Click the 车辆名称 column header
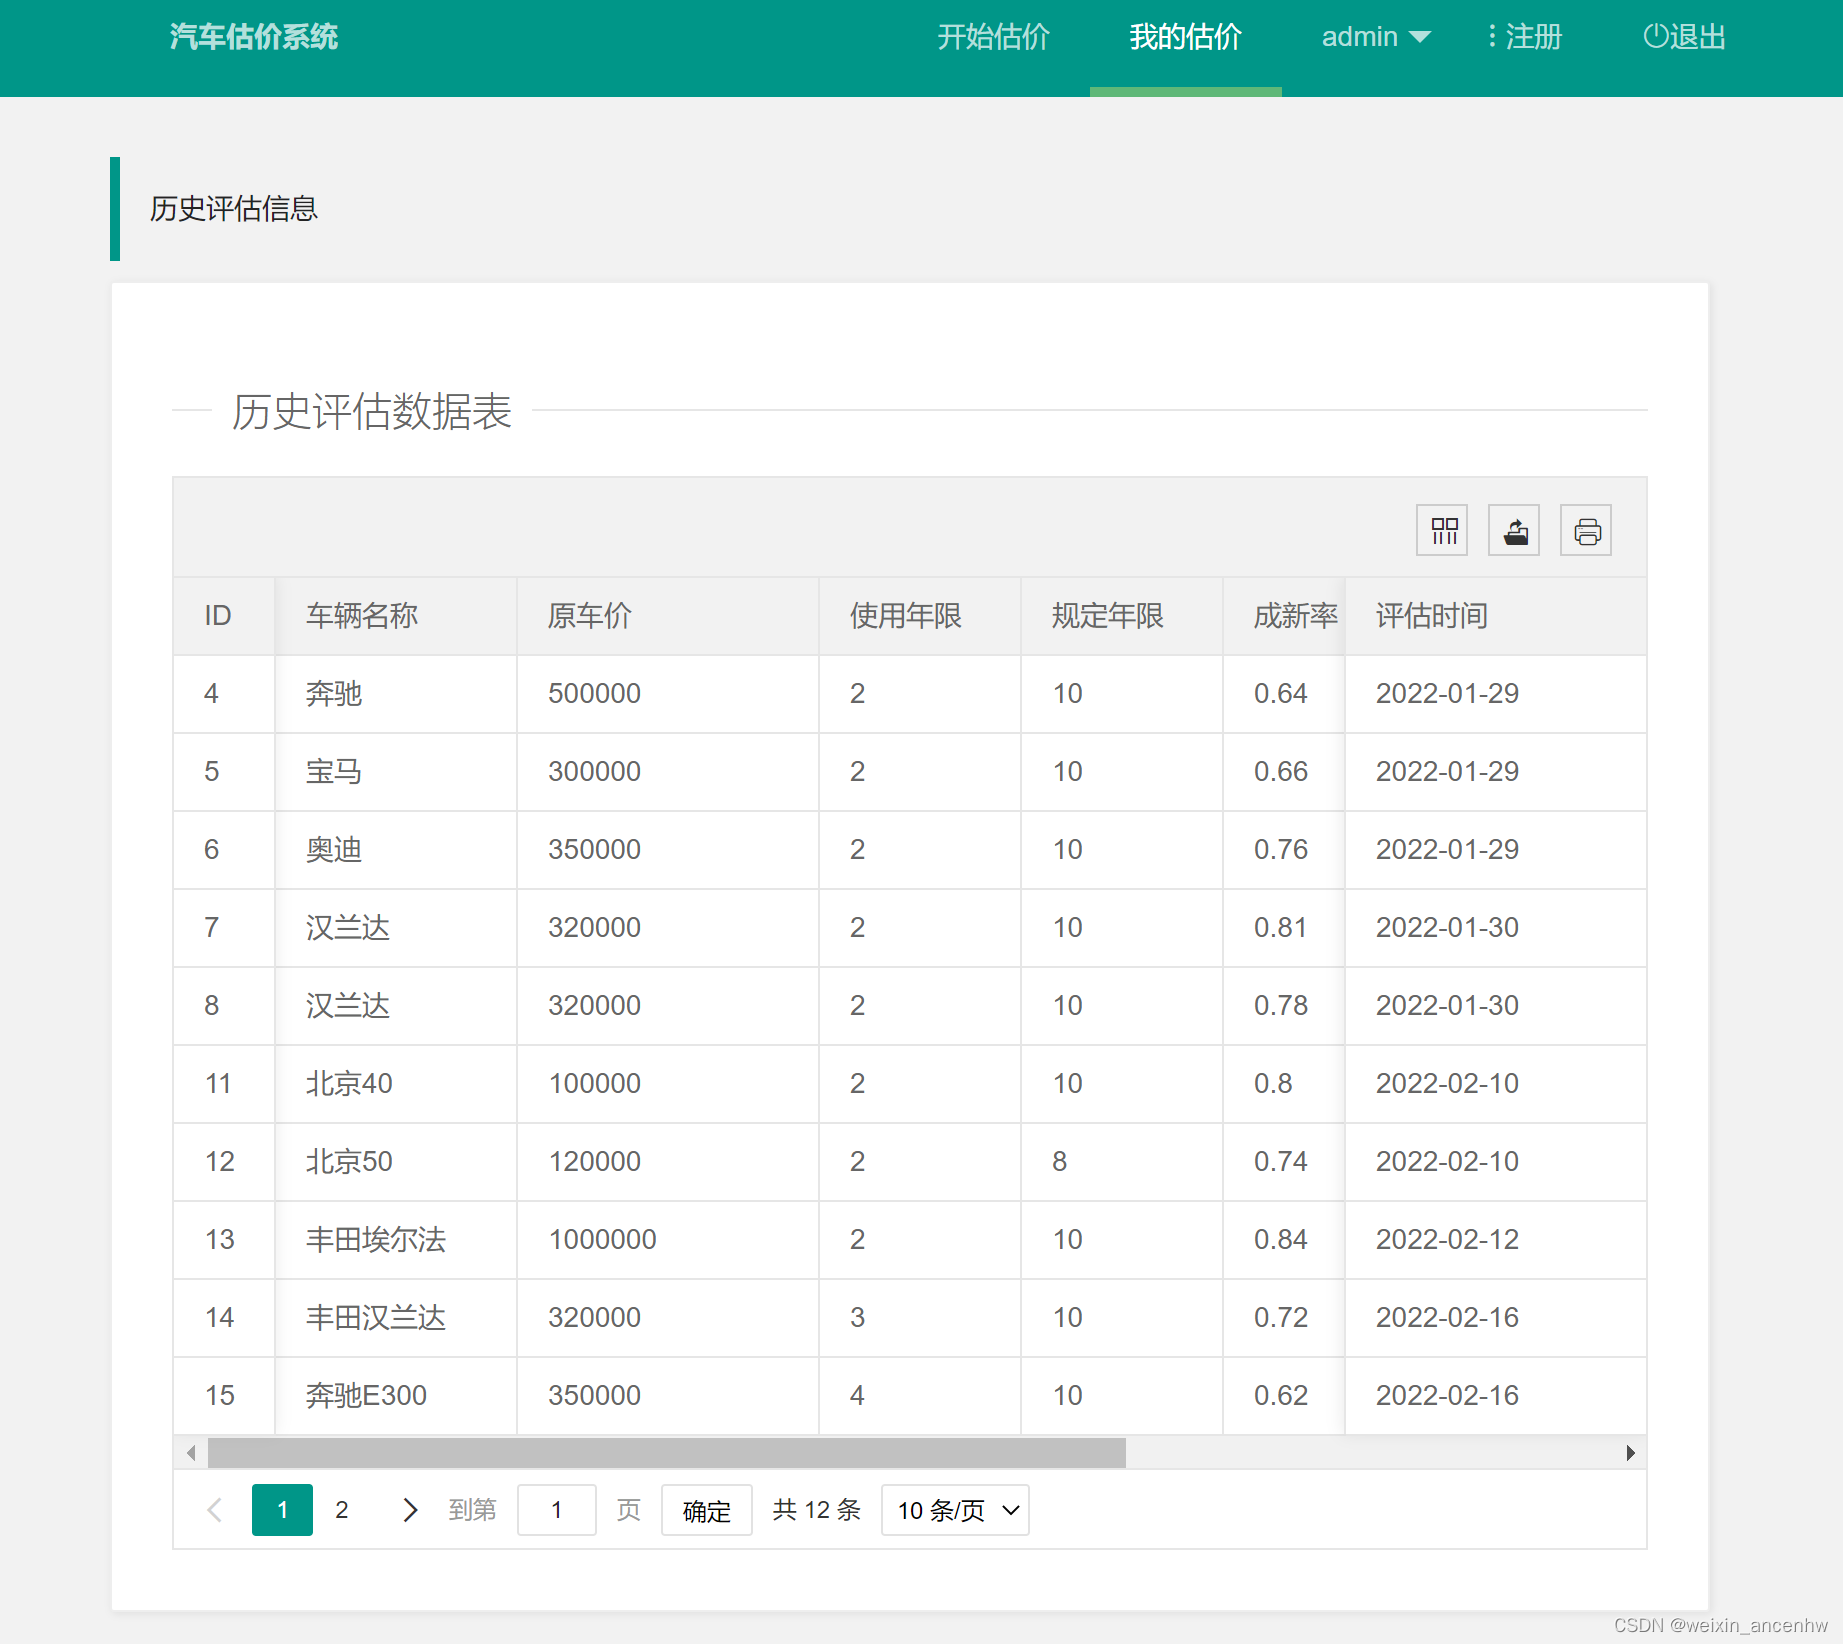The width and height of the screenshot is (1843, 1644). pos(396,616)
